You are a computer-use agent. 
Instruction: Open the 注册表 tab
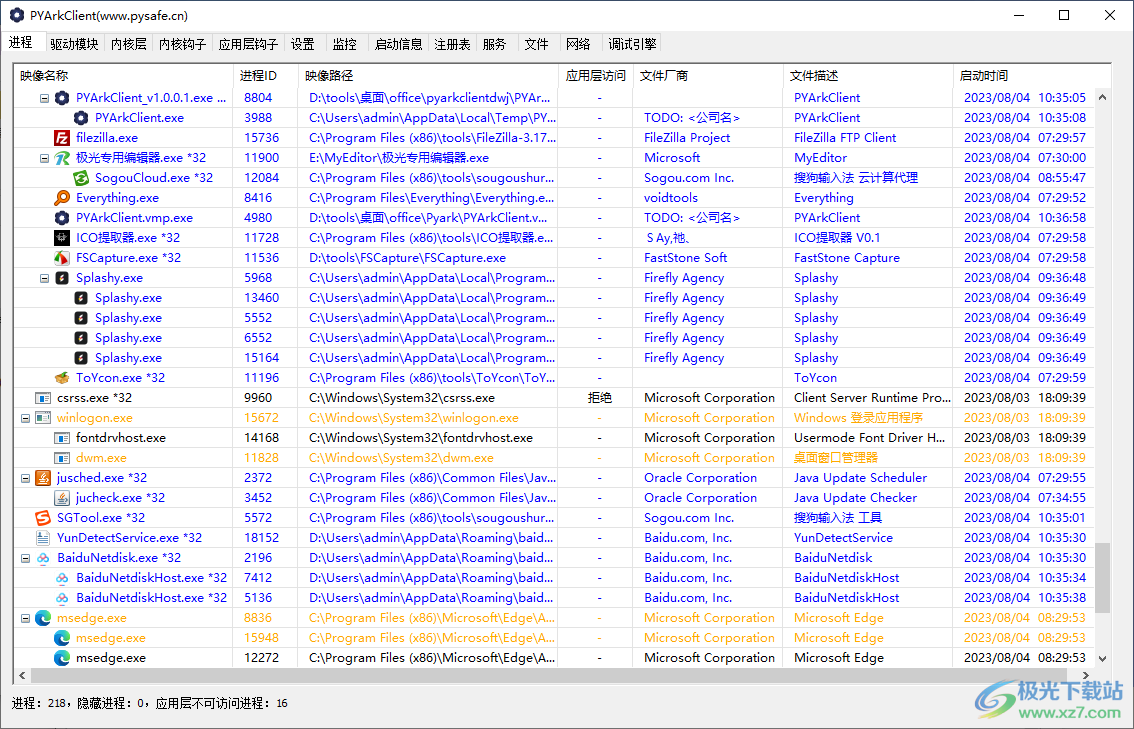pos(452,44)
